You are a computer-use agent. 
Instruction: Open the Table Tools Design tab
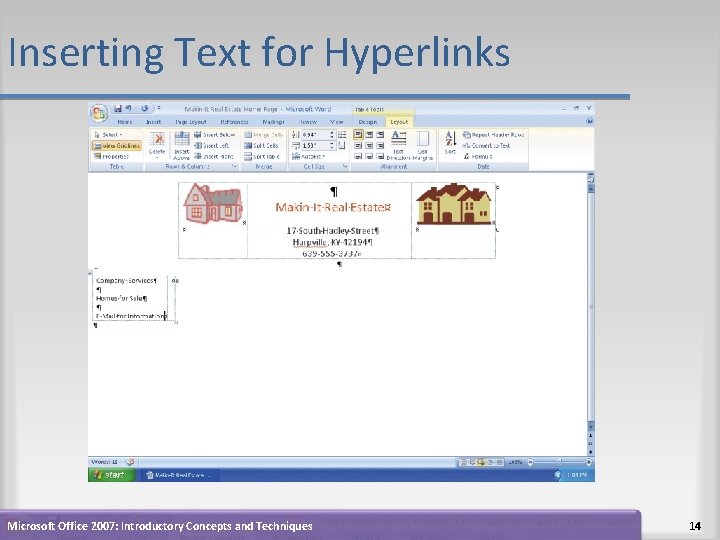click(x=368, y=122)
